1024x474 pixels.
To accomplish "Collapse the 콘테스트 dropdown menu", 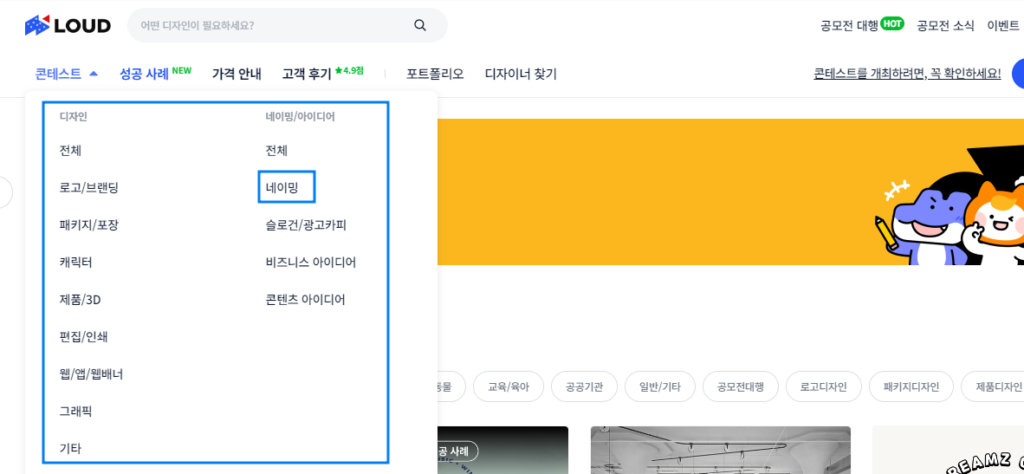I will pos(67,74).
